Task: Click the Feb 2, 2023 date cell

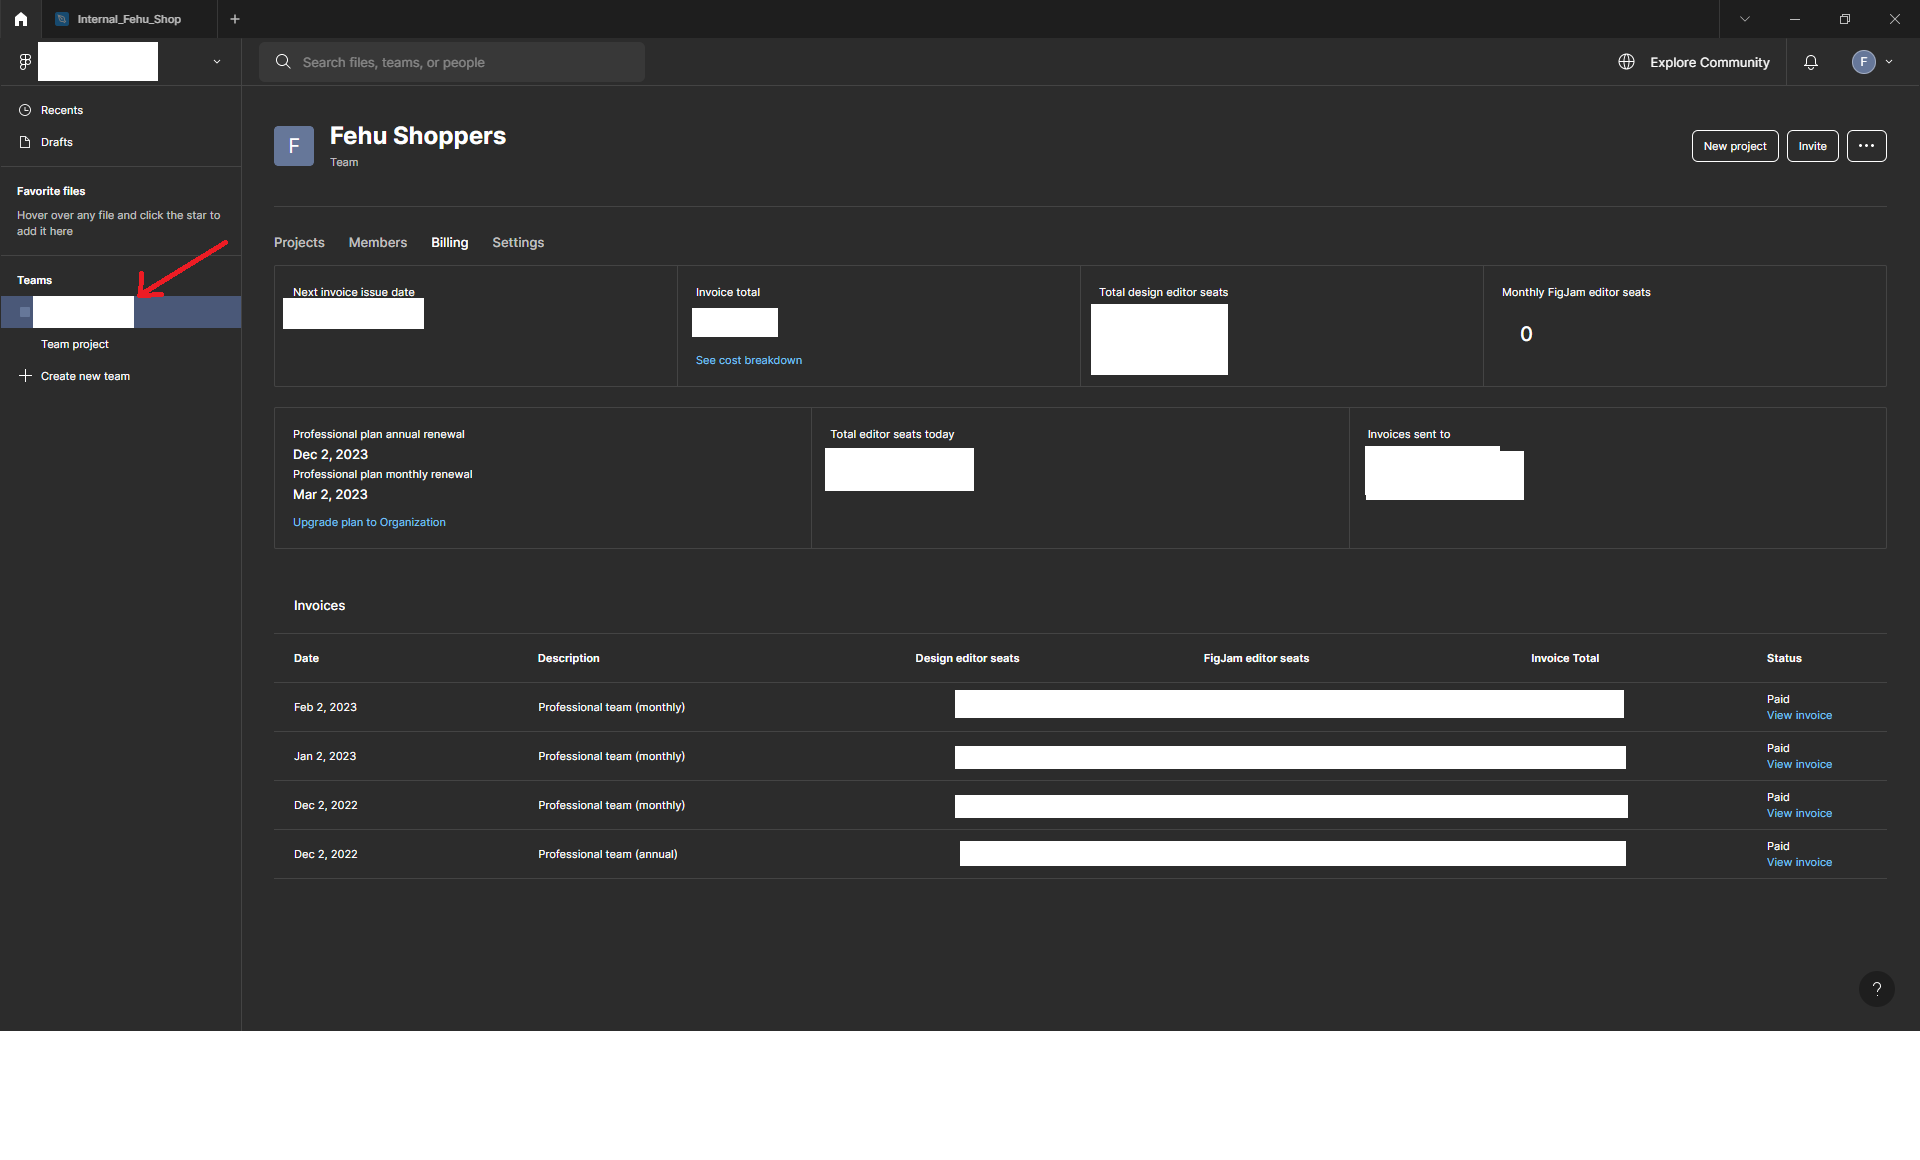Action: pyautogui.click(x=325, y=707)
